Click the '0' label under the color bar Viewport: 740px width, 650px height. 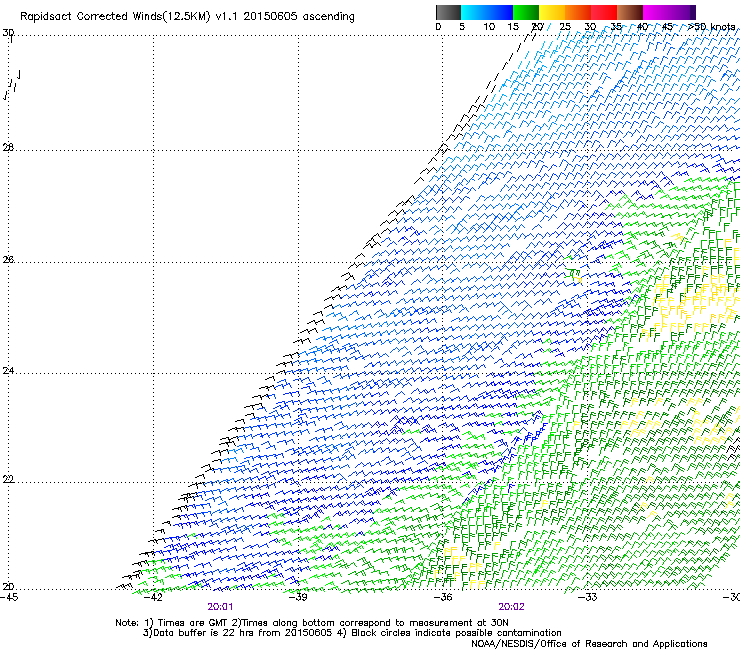coord(438,27)
